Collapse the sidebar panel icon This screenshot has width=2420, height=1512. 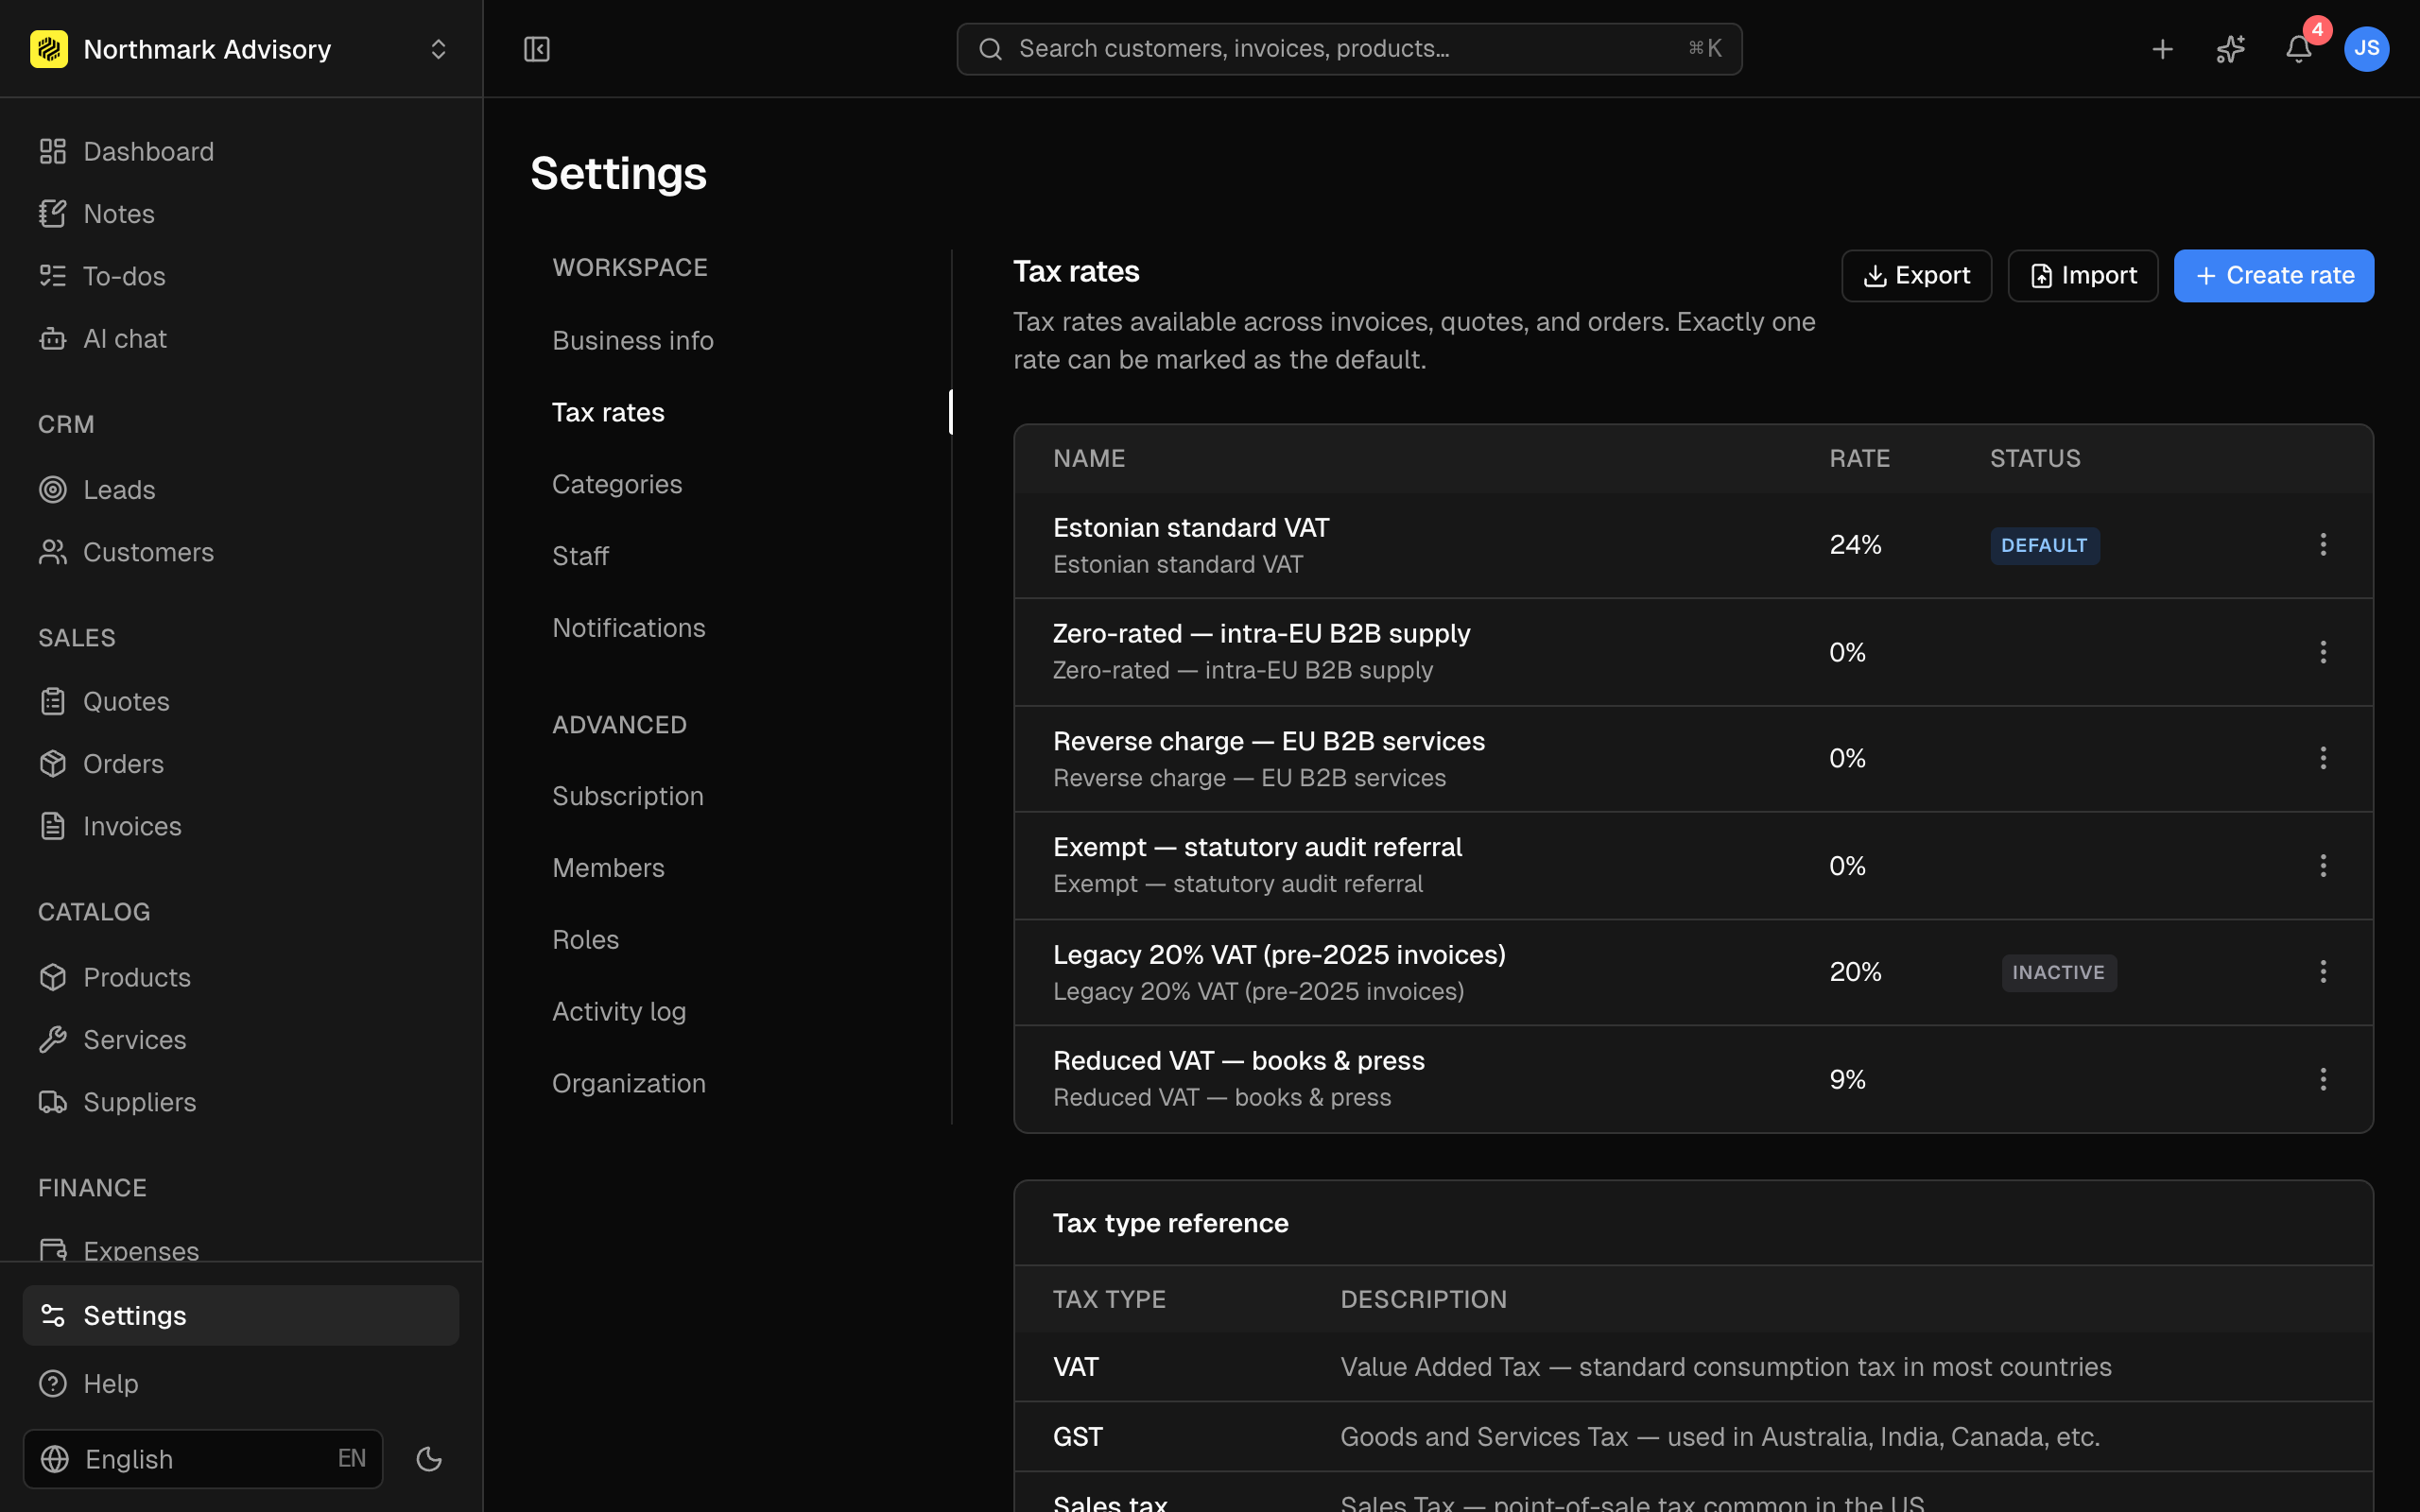pos(537,49)
